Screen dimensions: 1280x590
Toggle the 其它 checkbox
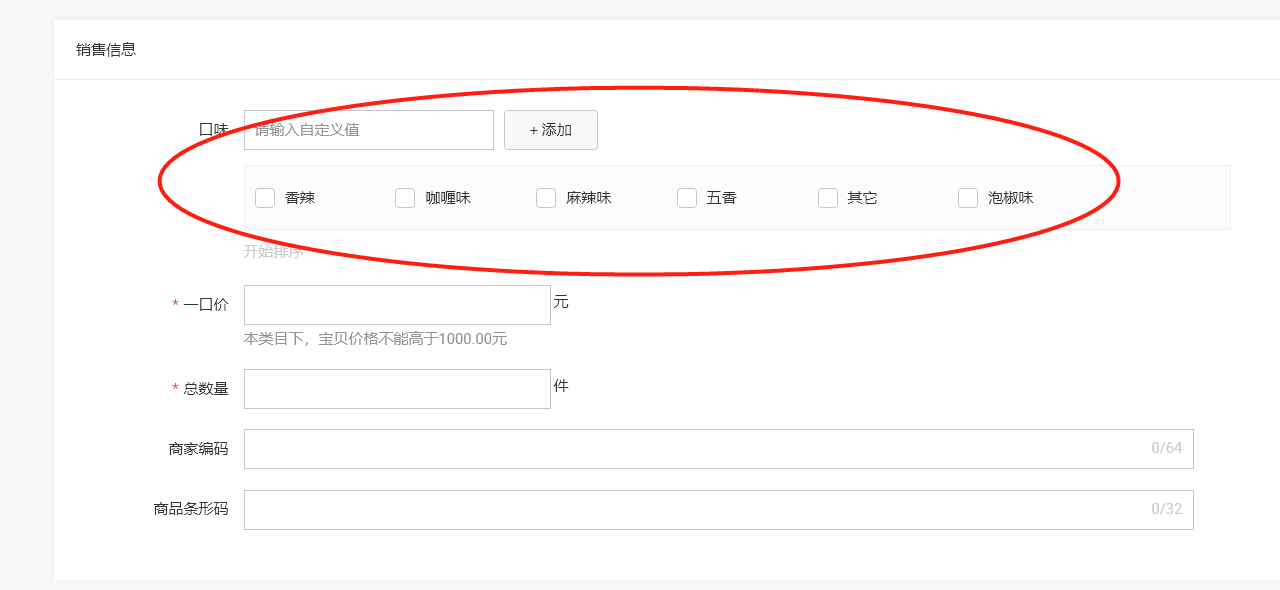pos(828,198)
